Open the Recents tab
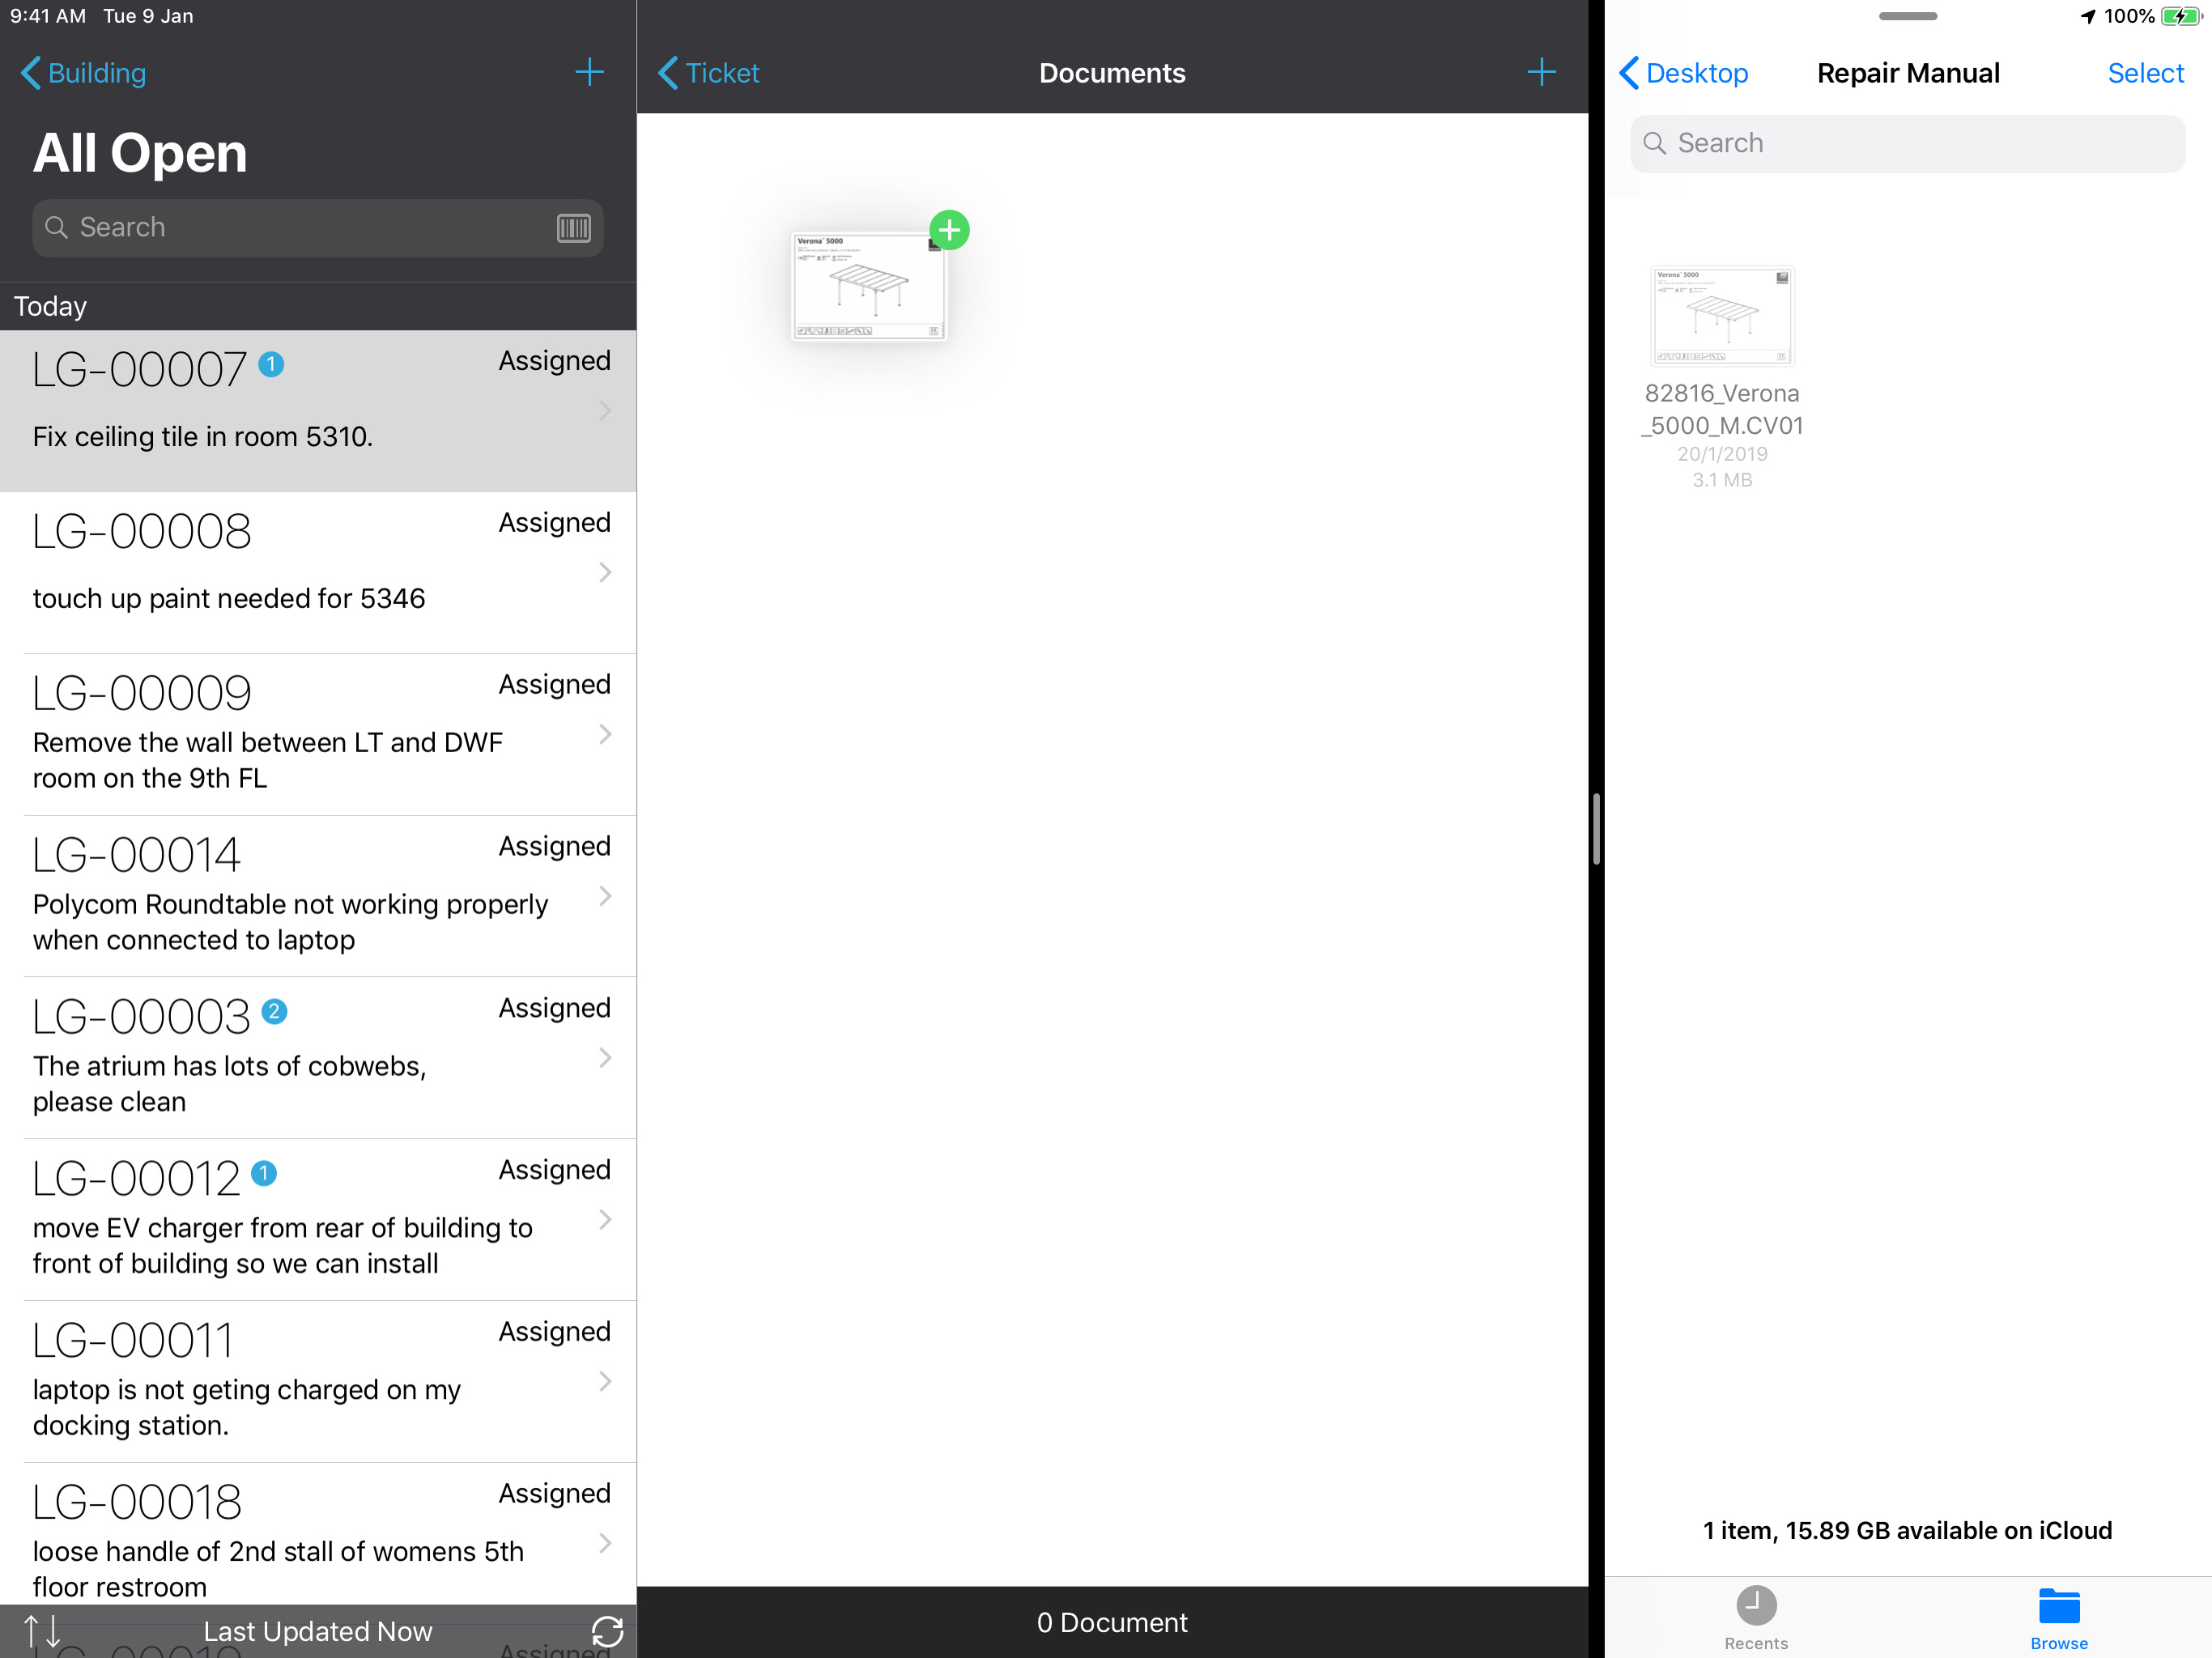The image size is (2212, 1658). point(1755,1617)
